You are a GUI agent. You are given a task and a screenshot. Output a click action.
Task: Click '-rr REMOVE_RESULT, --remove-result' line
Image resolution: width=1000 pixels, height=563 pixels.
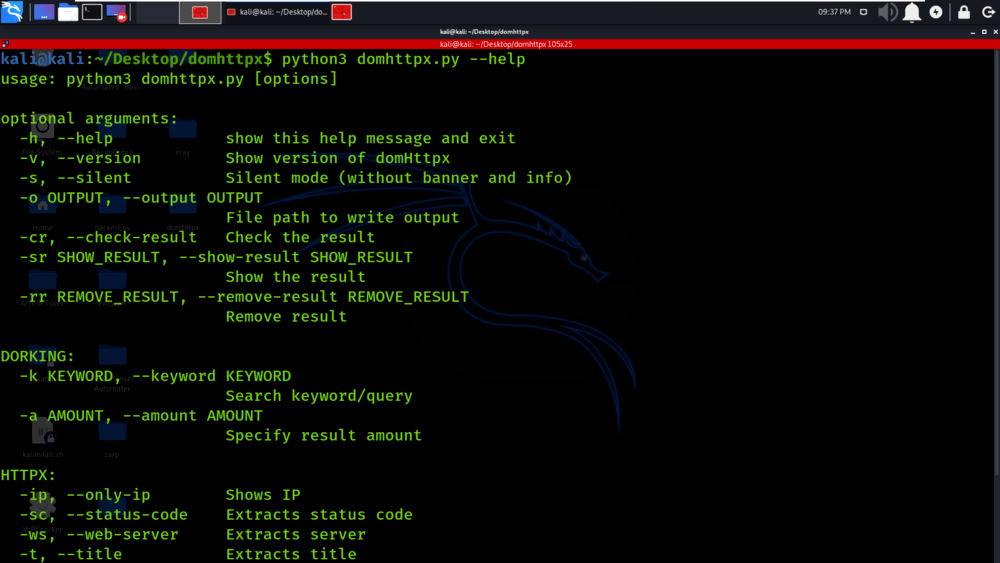(244, 296)
